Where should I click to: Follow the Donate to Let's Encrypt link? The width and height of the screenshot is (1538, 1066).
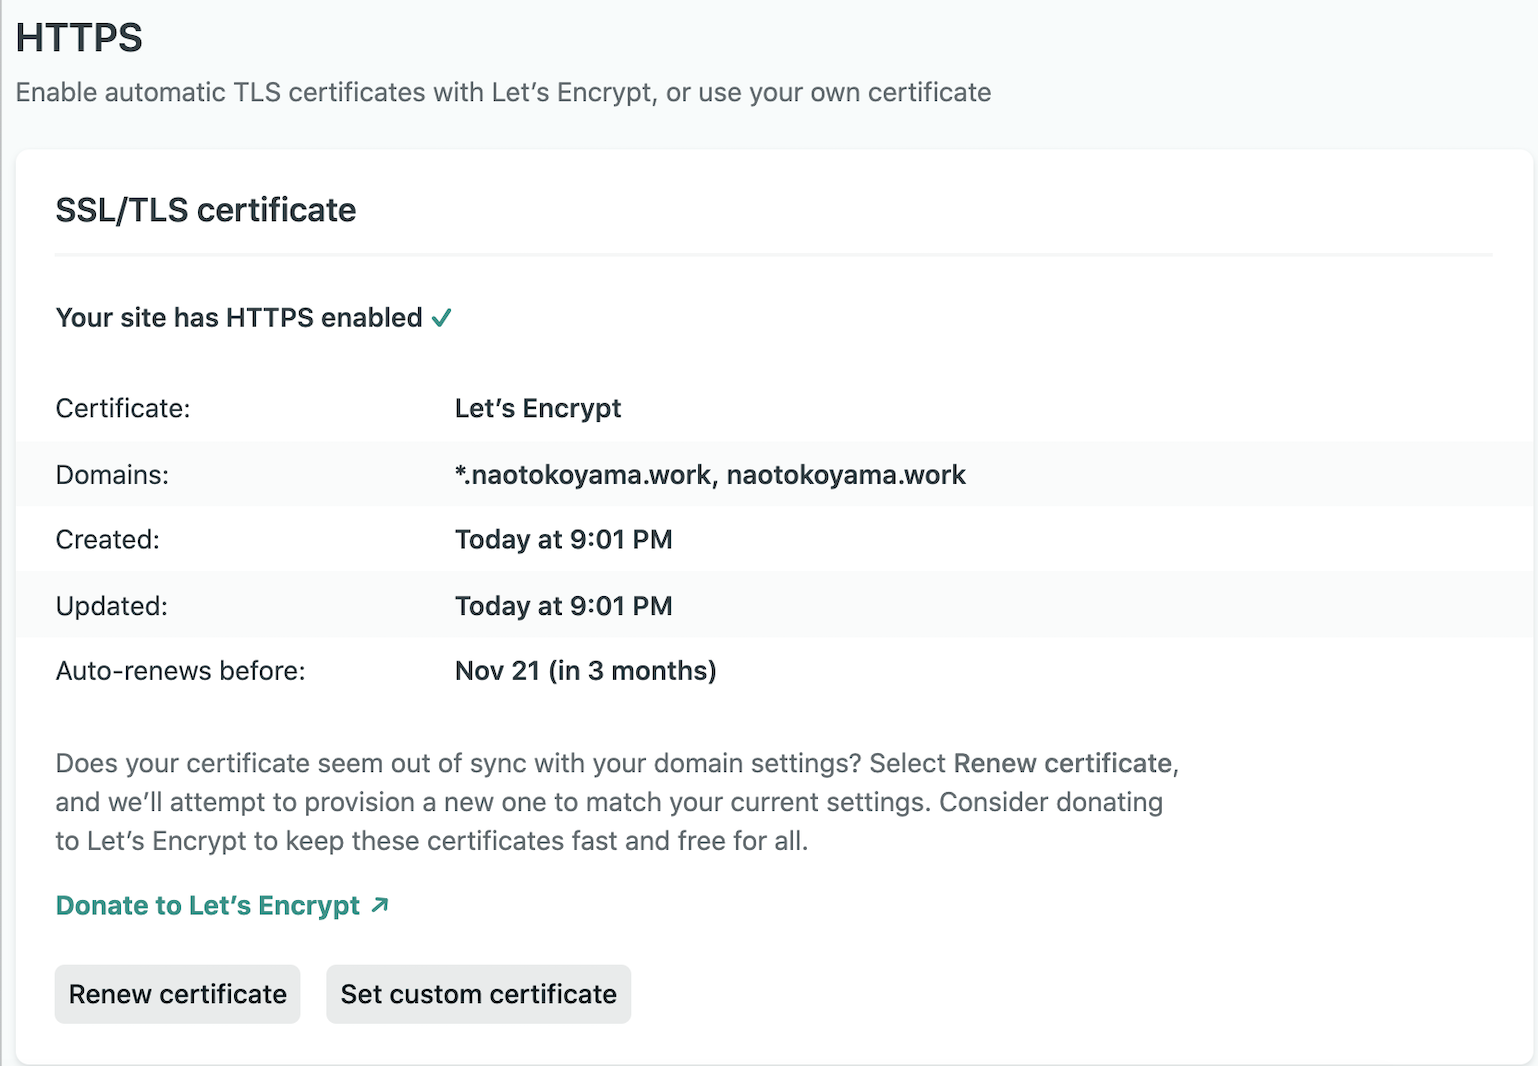(x=208, y=905)
